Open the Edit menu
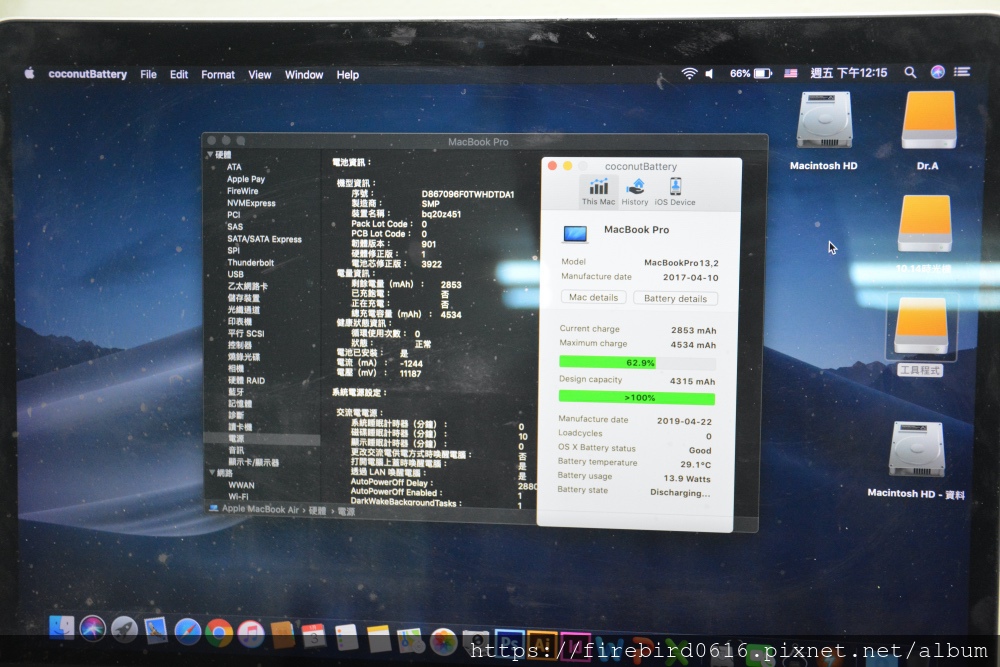Viewport: 1000px width, 667px height. point(179,75)
